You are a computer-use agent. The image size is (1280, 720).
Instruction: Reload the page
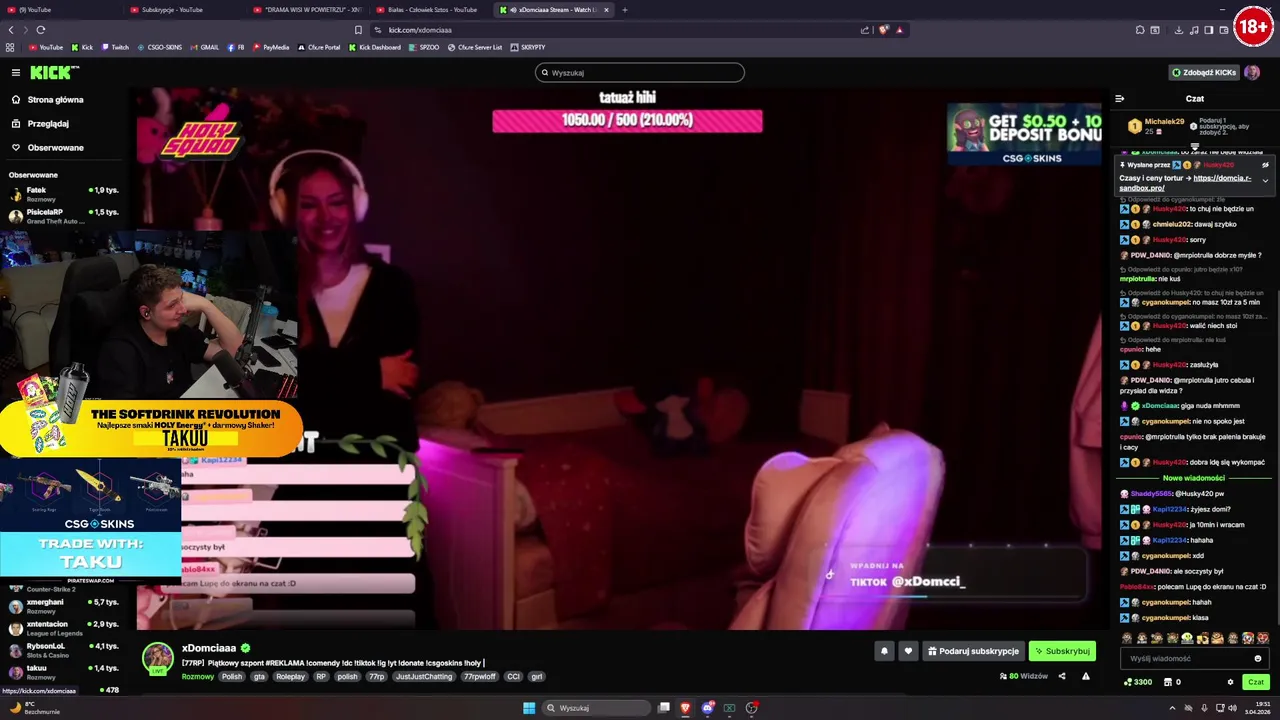tap(41, 30)
